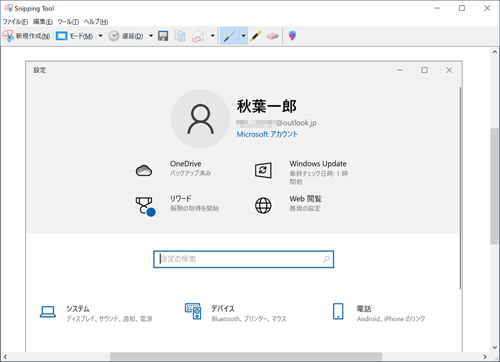
Task: Open the 編集 menu
Action: (43, 22)
